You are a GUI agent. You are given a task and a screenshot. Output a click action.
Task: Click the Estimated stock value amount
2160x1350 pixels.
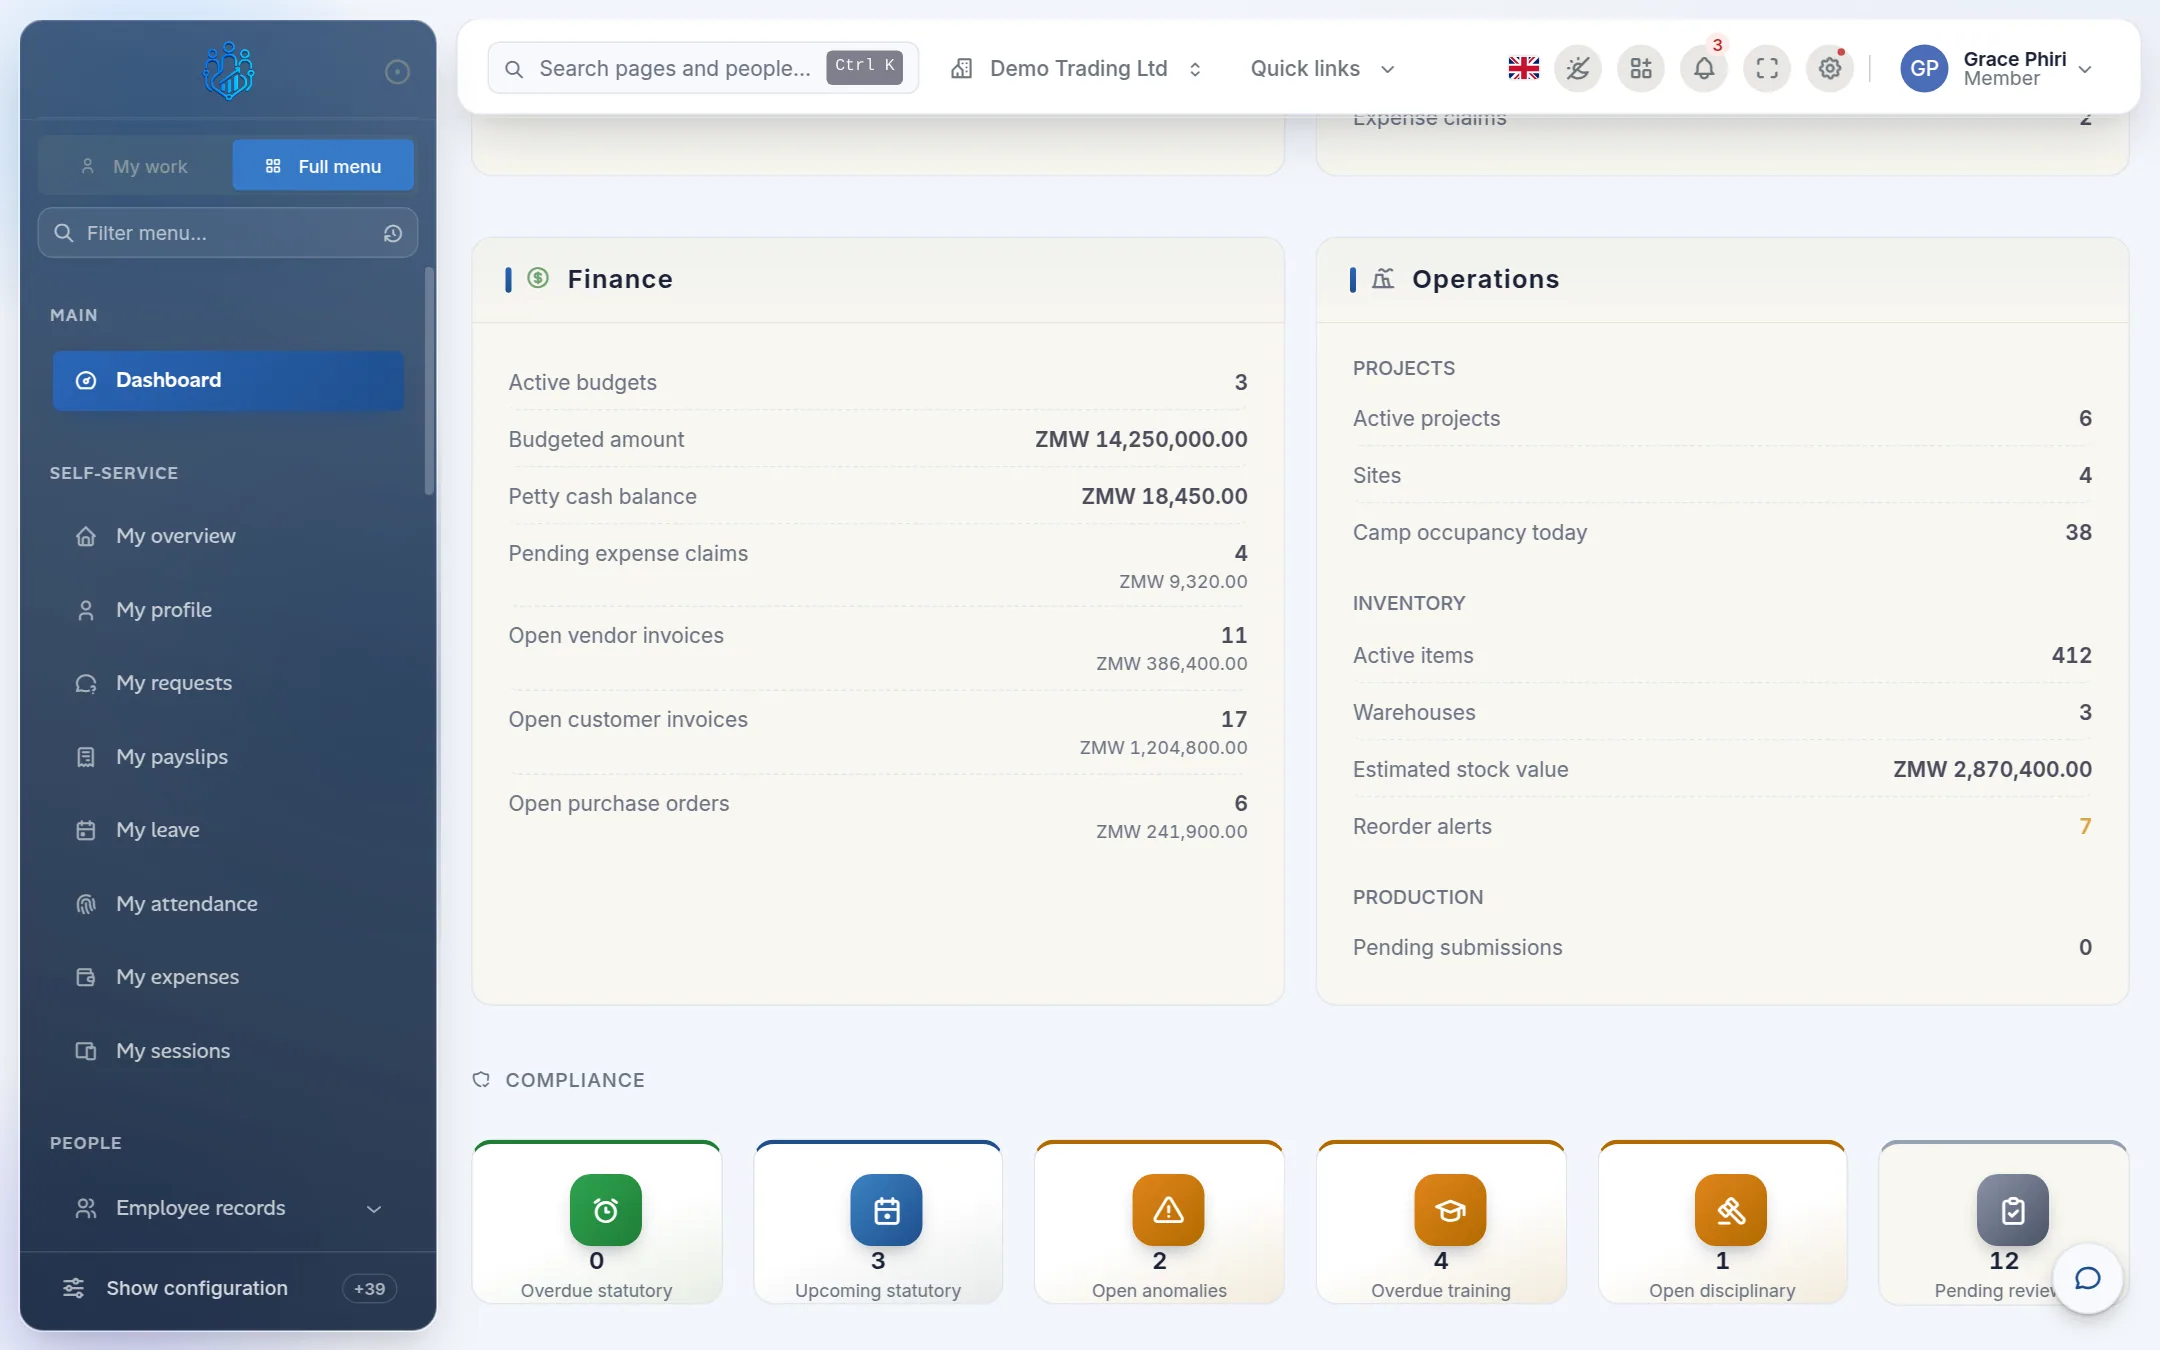point(1992,769)
